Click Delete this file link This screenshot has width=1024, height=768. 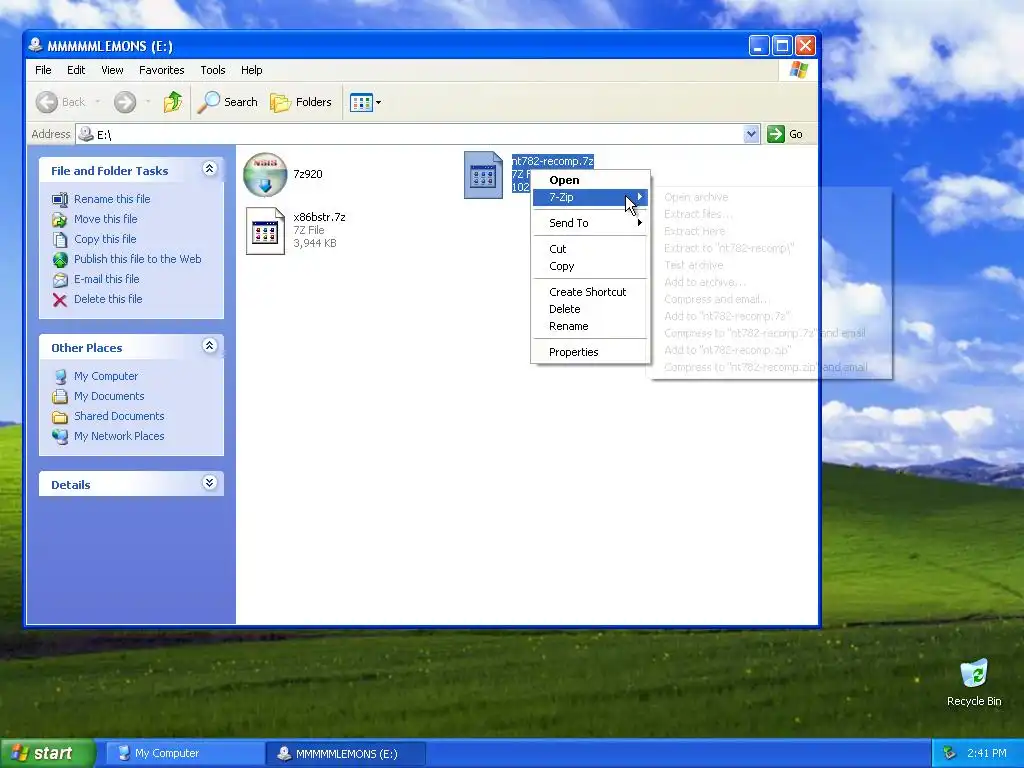(108, 299)
